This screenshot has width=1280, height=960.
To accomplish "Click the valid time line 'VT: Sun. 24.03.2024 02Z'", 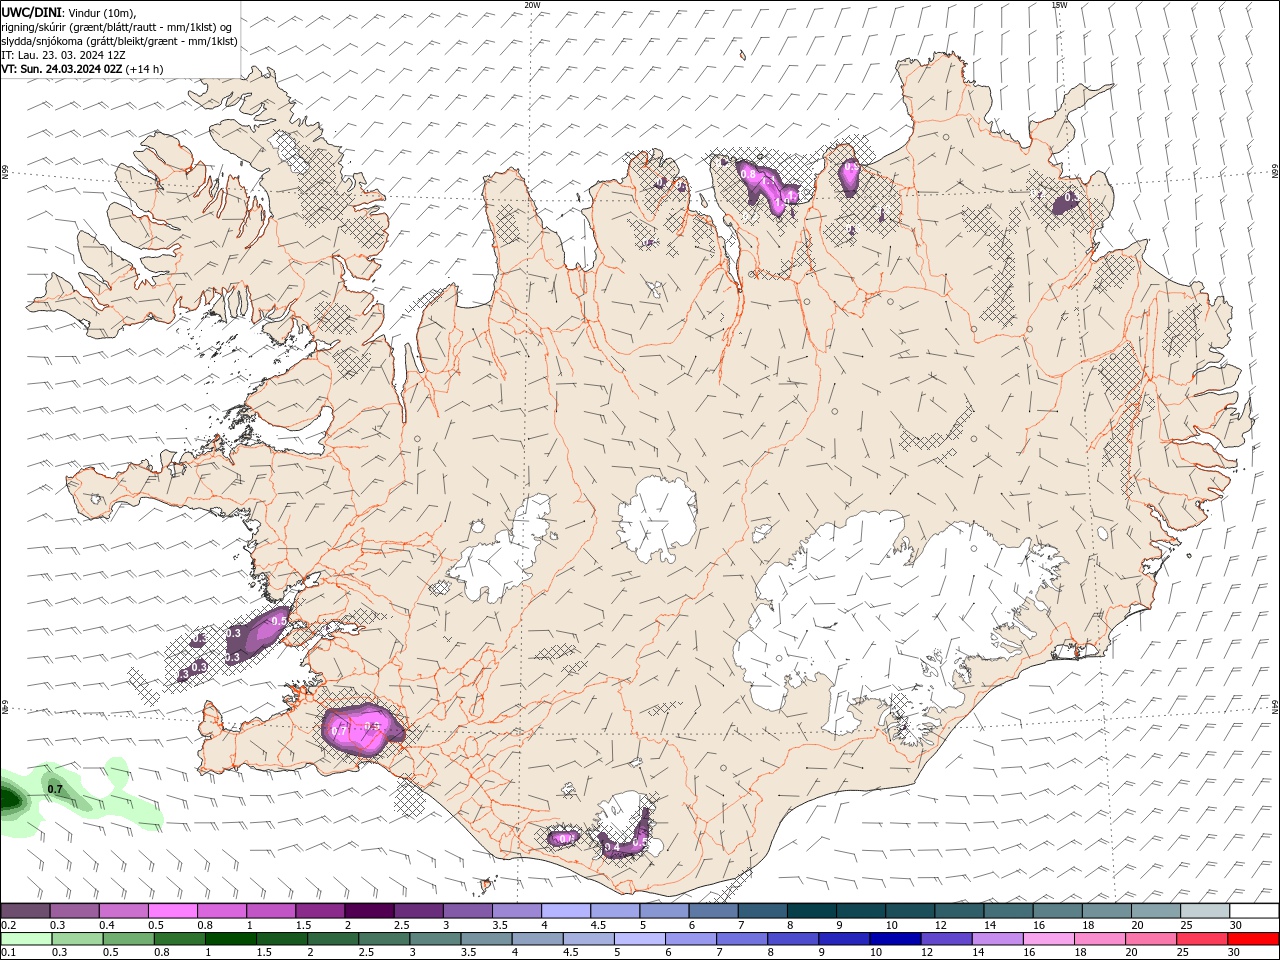I will coord(62,69).
